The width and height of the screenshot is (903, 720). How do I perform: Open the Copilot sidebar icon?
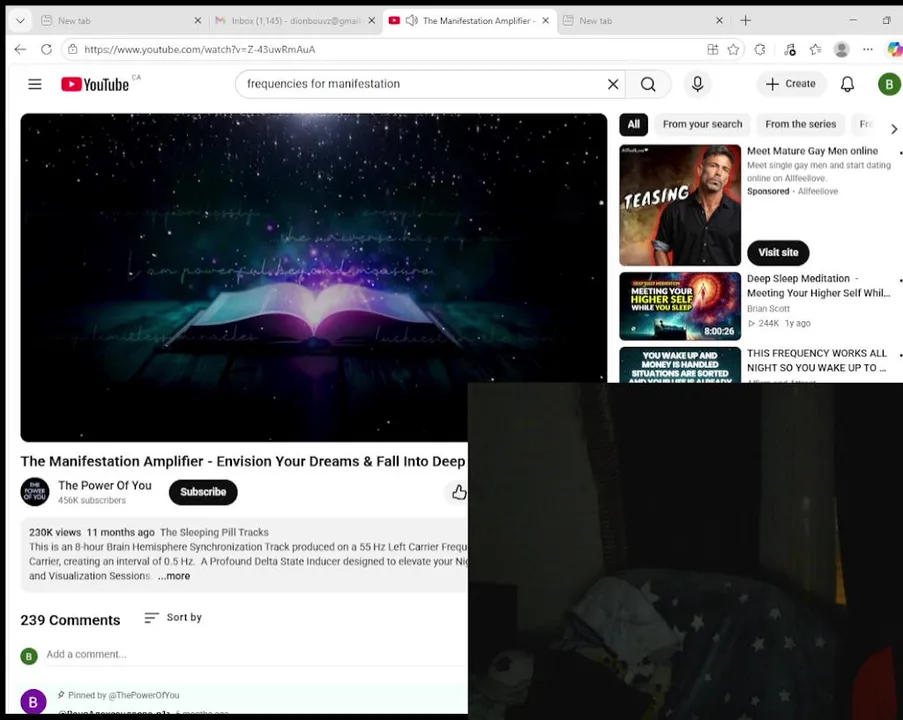[894, 50]
